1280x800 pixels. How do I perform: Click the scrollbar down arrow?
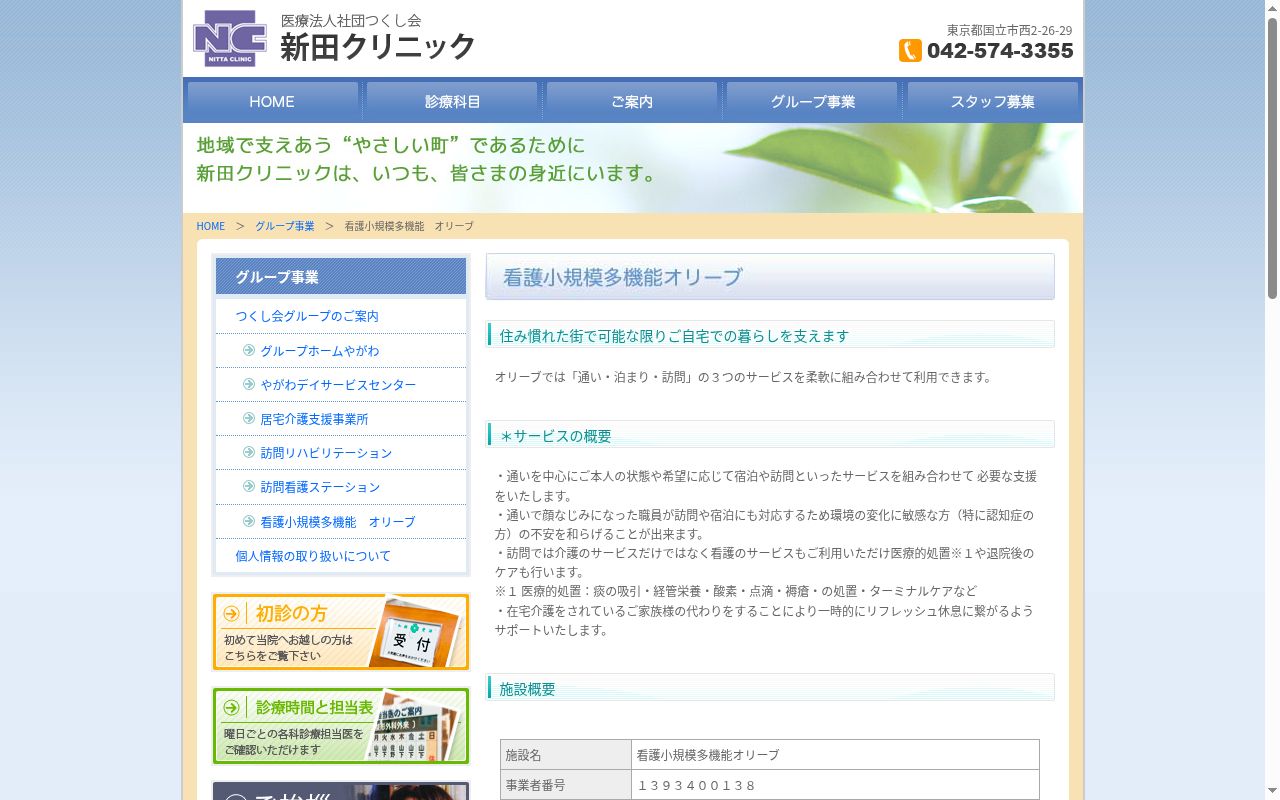[1272, 792]
